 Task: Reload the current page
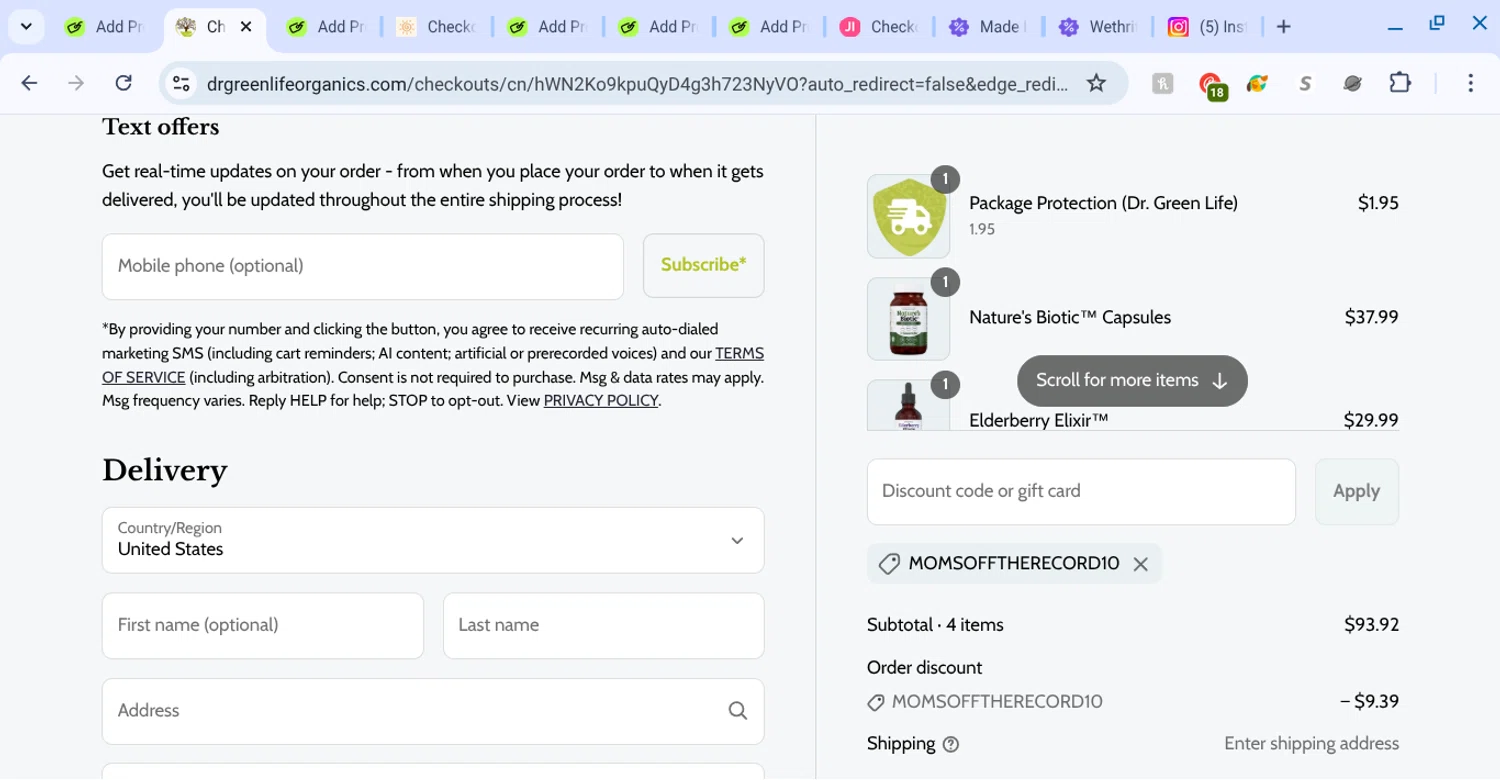pos(123,83)
